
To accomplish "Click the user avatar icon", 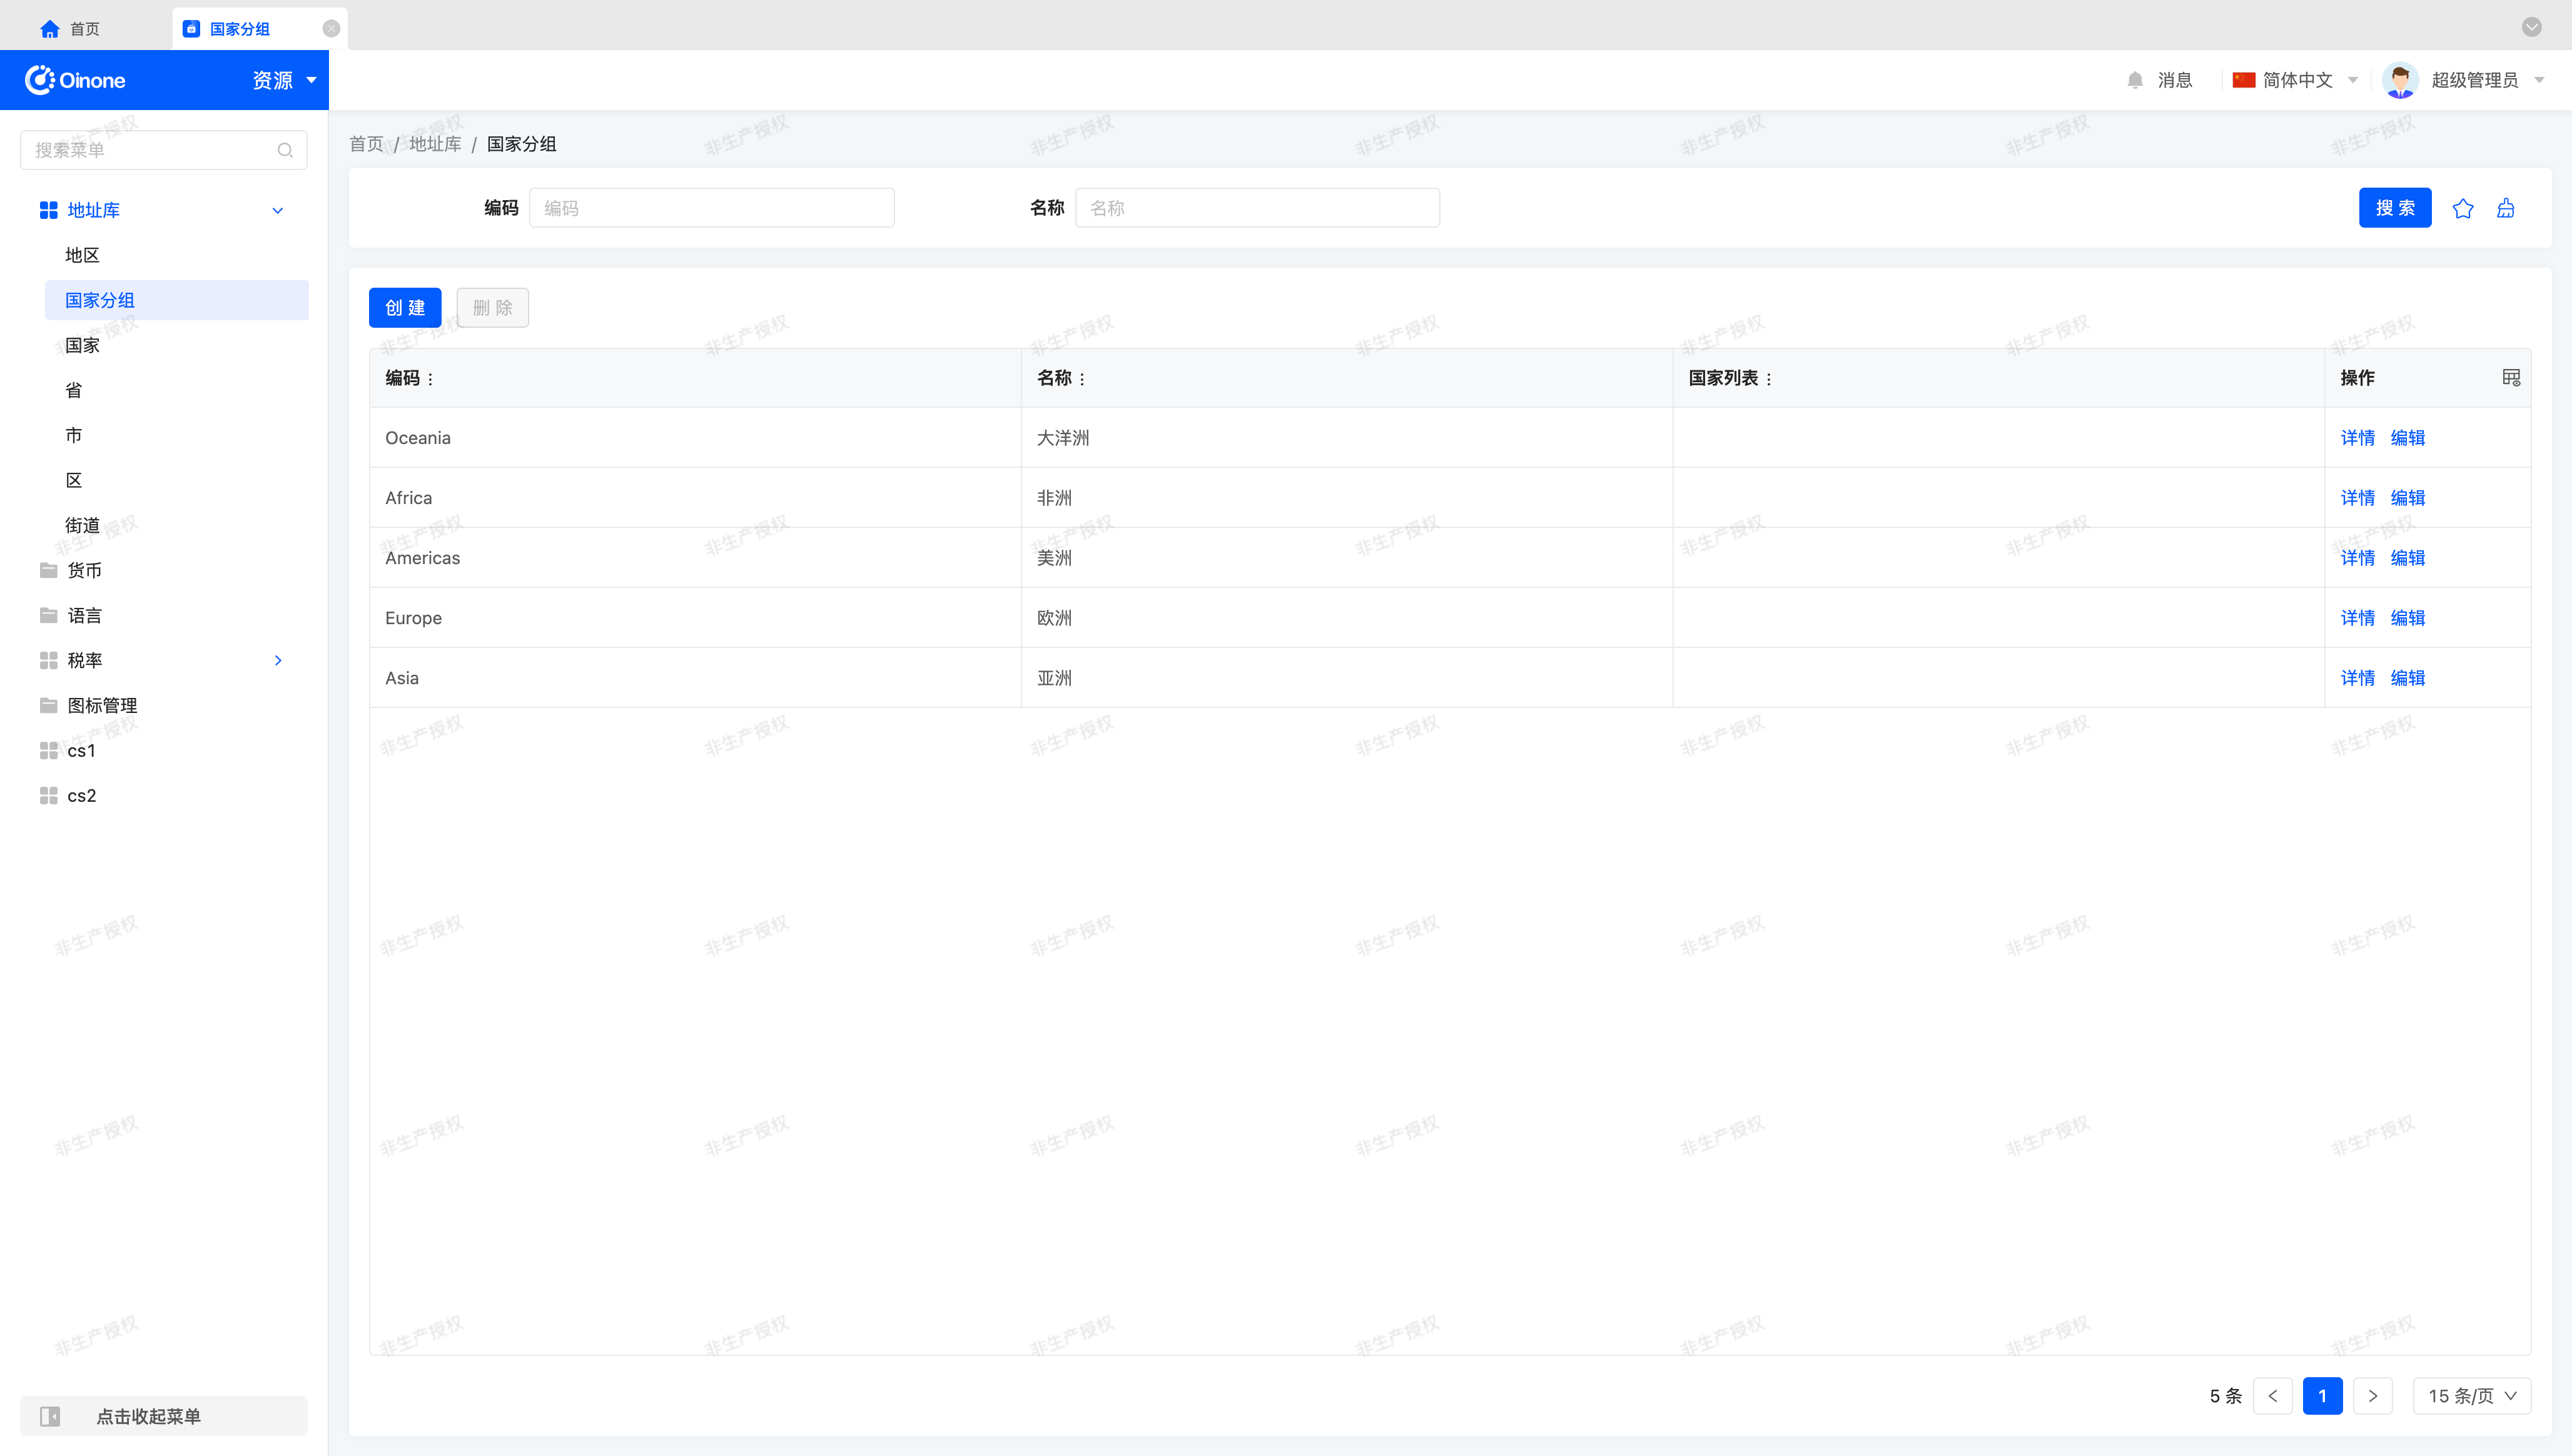I will (x=2399, y=80).
